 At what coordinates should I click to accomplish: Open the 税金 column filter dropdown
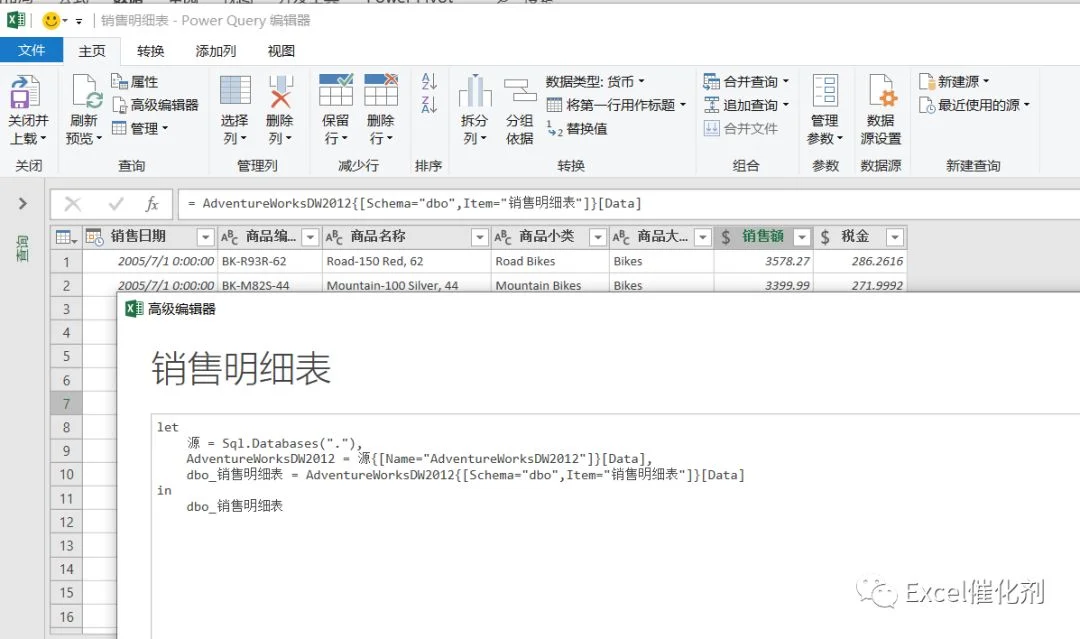[895, 237]
